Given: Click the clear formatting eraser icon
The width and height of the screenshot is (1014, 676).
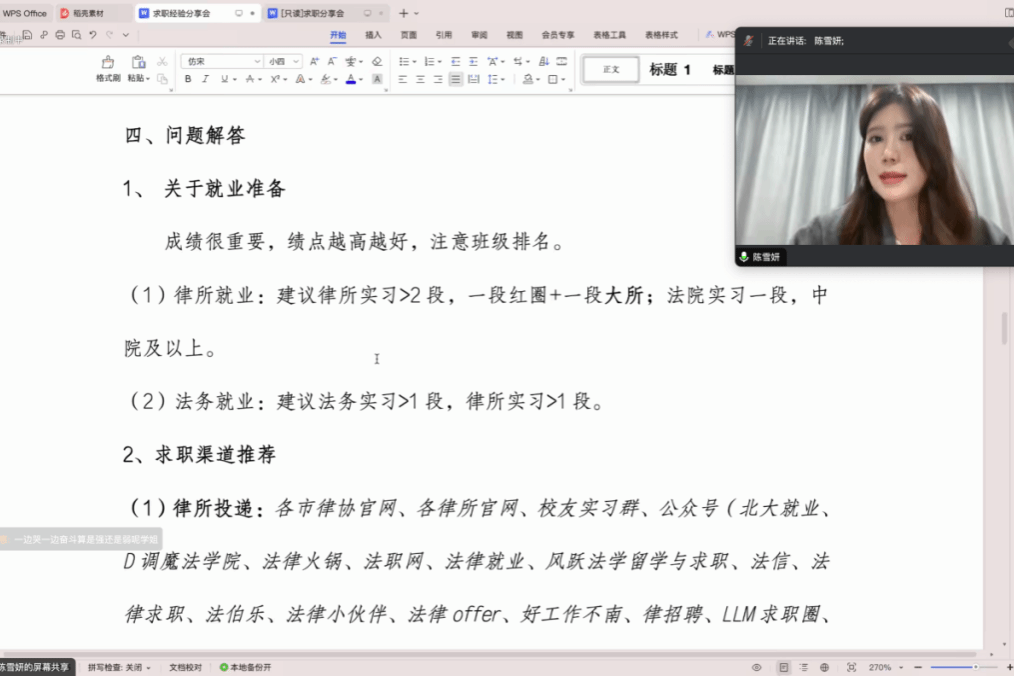Looking at the screenshot, I should coord(376,61).
